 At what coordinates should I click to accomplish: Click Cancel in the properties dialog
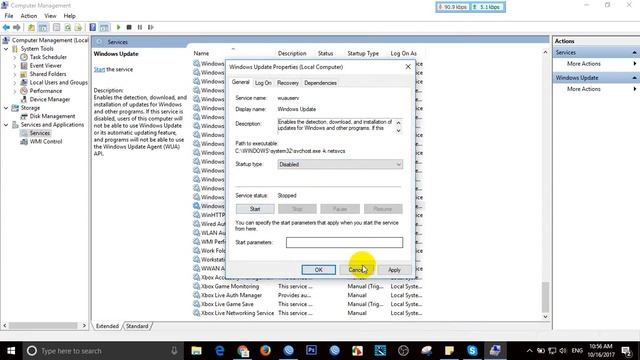tap(356, 270)
